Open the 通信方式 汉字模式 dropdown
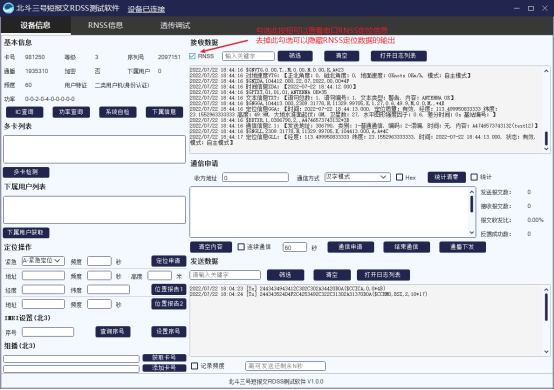 358,177
